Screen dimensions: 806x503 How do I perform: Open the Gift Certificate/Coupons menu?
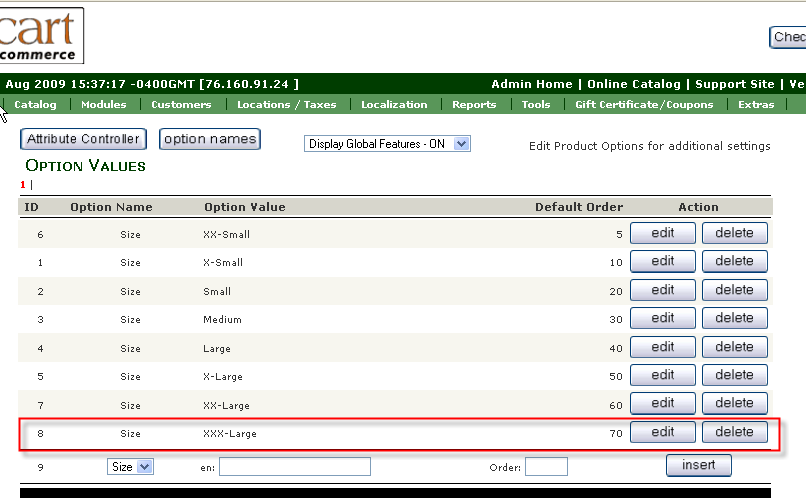[644, 105]
